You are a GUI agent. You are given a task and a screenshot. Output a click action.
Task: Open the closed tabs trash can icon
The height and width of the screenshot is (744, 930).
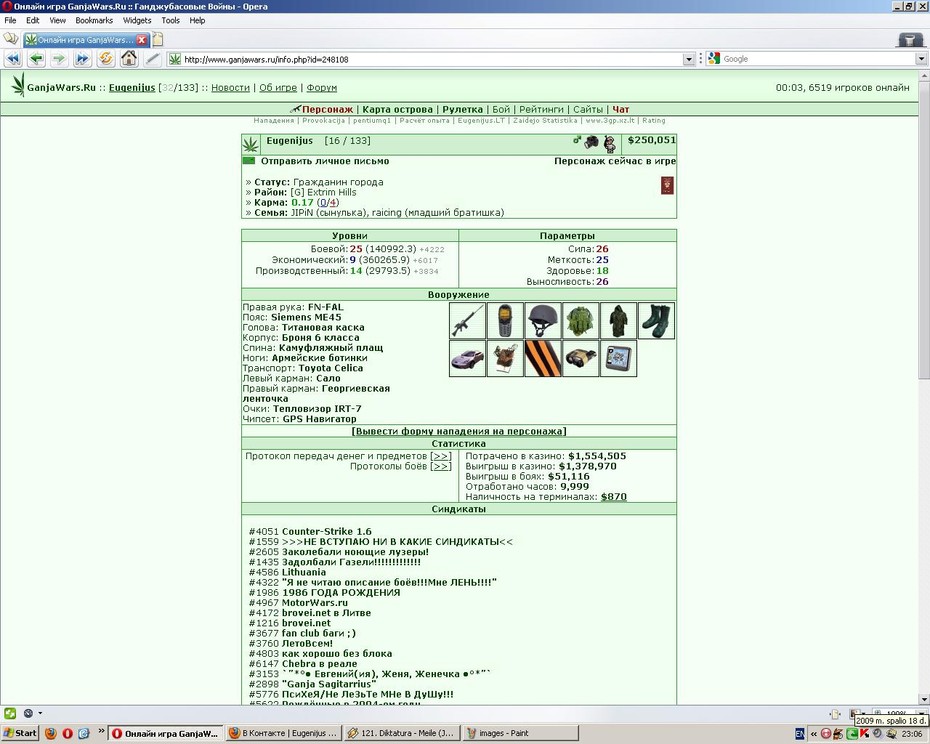pos(910,40)
